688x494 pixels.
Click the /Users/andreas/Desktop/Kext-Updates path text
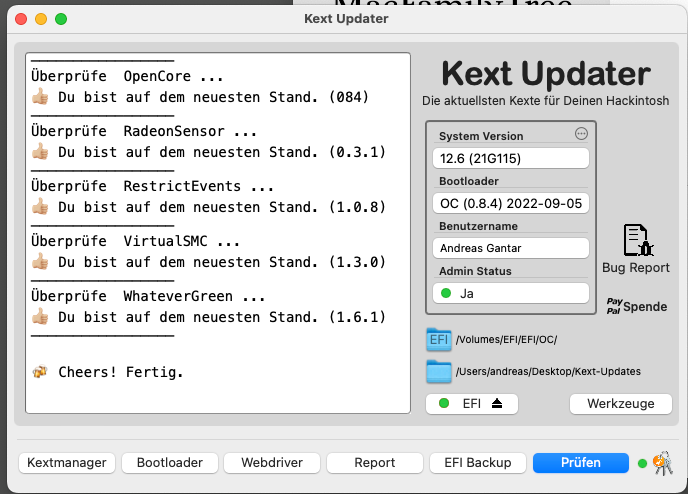click(548, 372)
